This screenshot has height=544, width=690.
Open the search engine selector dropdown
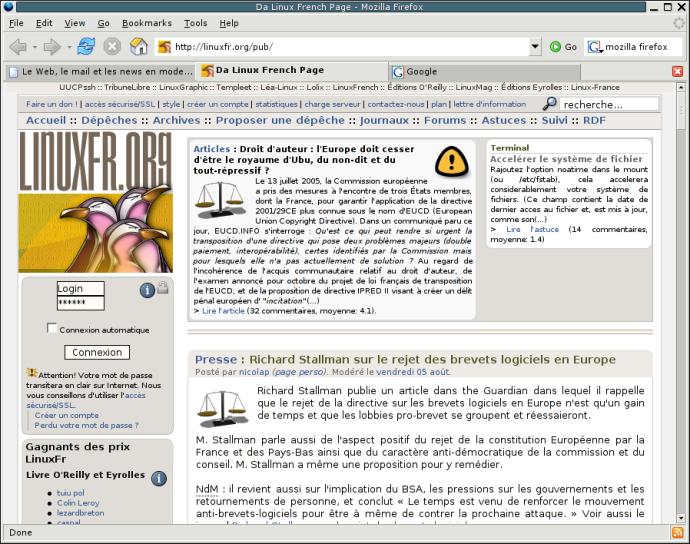[x=595, y=46]
